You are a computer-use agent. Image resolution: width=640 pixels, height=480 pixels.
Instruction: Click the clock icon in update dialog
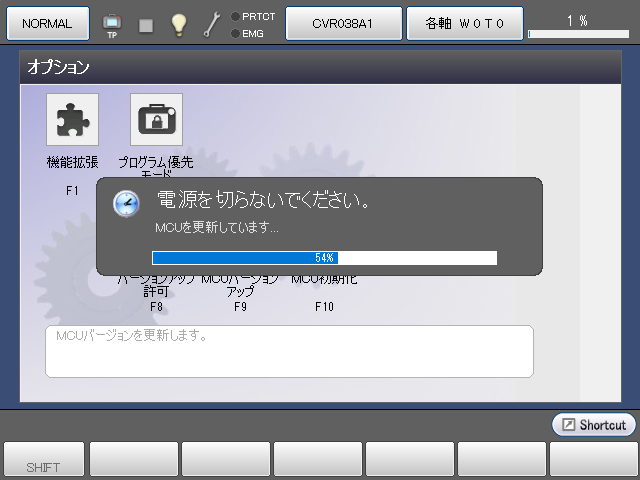(x=126, y=203)
